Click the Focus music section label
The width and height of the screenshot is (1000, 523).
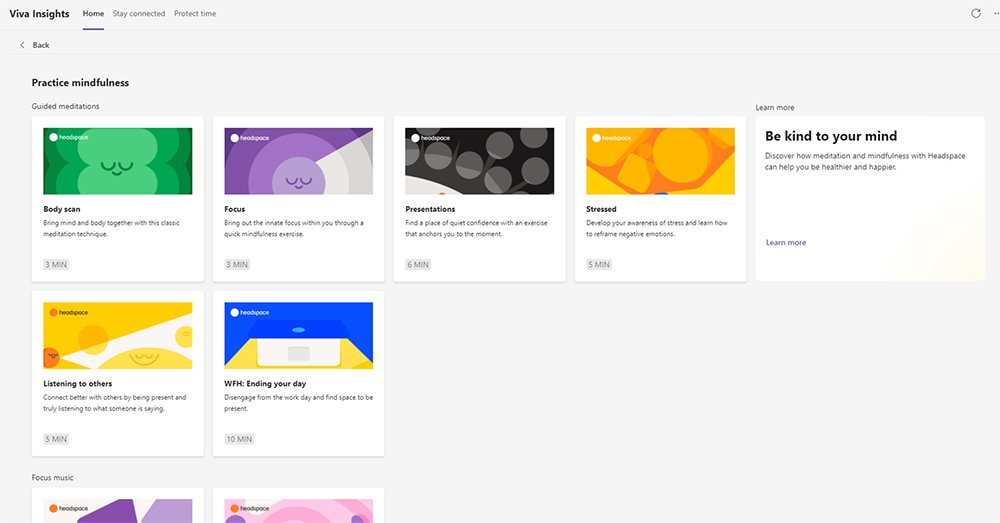coord(52,478)
